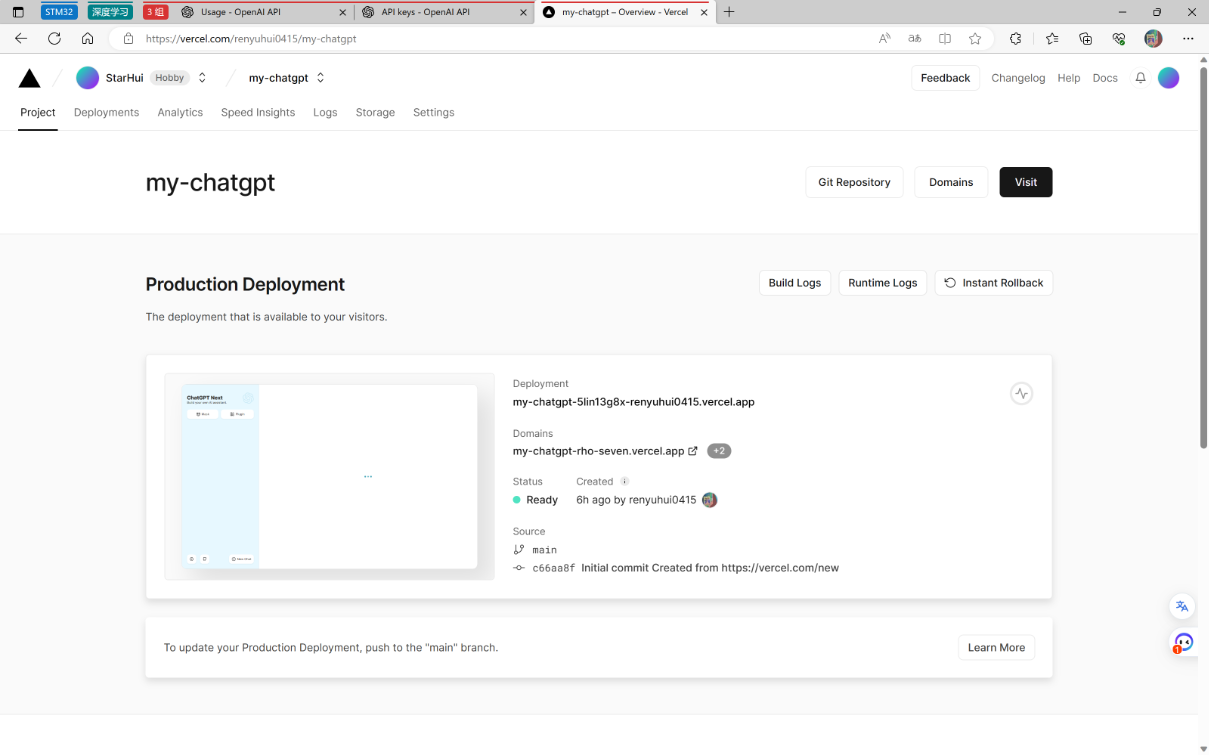Open the deployment preview thumbnail

tap(329, 476)
